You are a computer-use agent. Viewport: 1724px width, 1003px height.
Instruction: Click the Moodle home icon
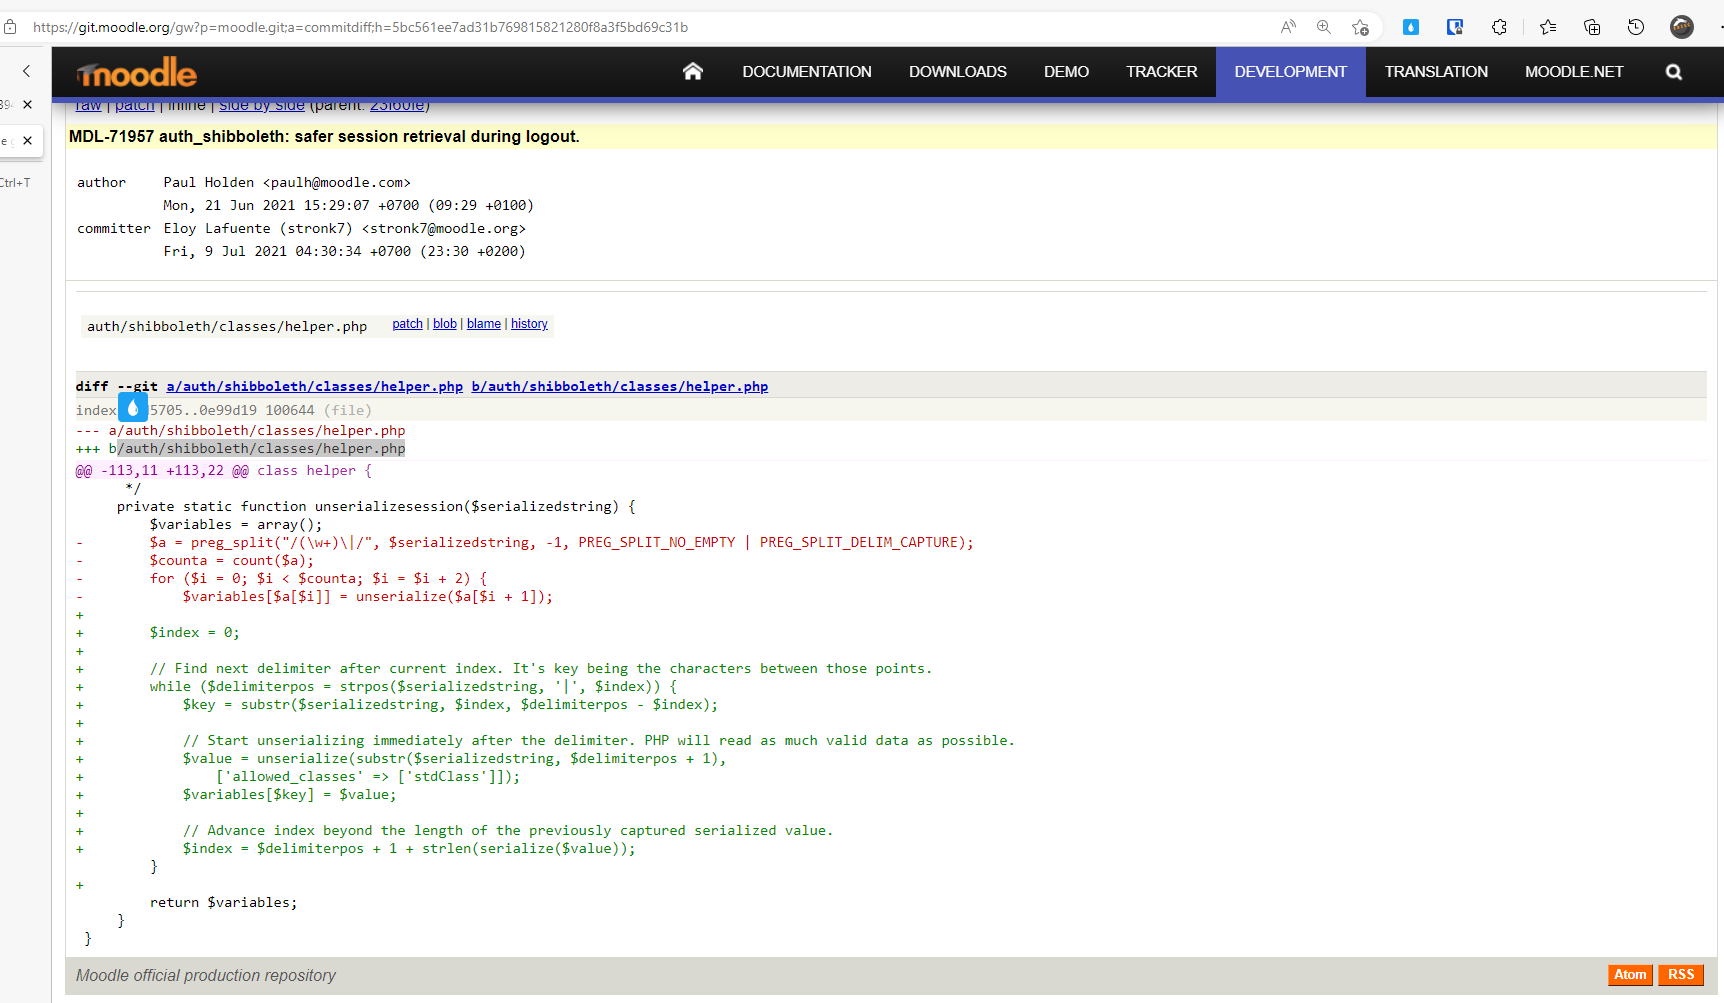pos(692,71)
